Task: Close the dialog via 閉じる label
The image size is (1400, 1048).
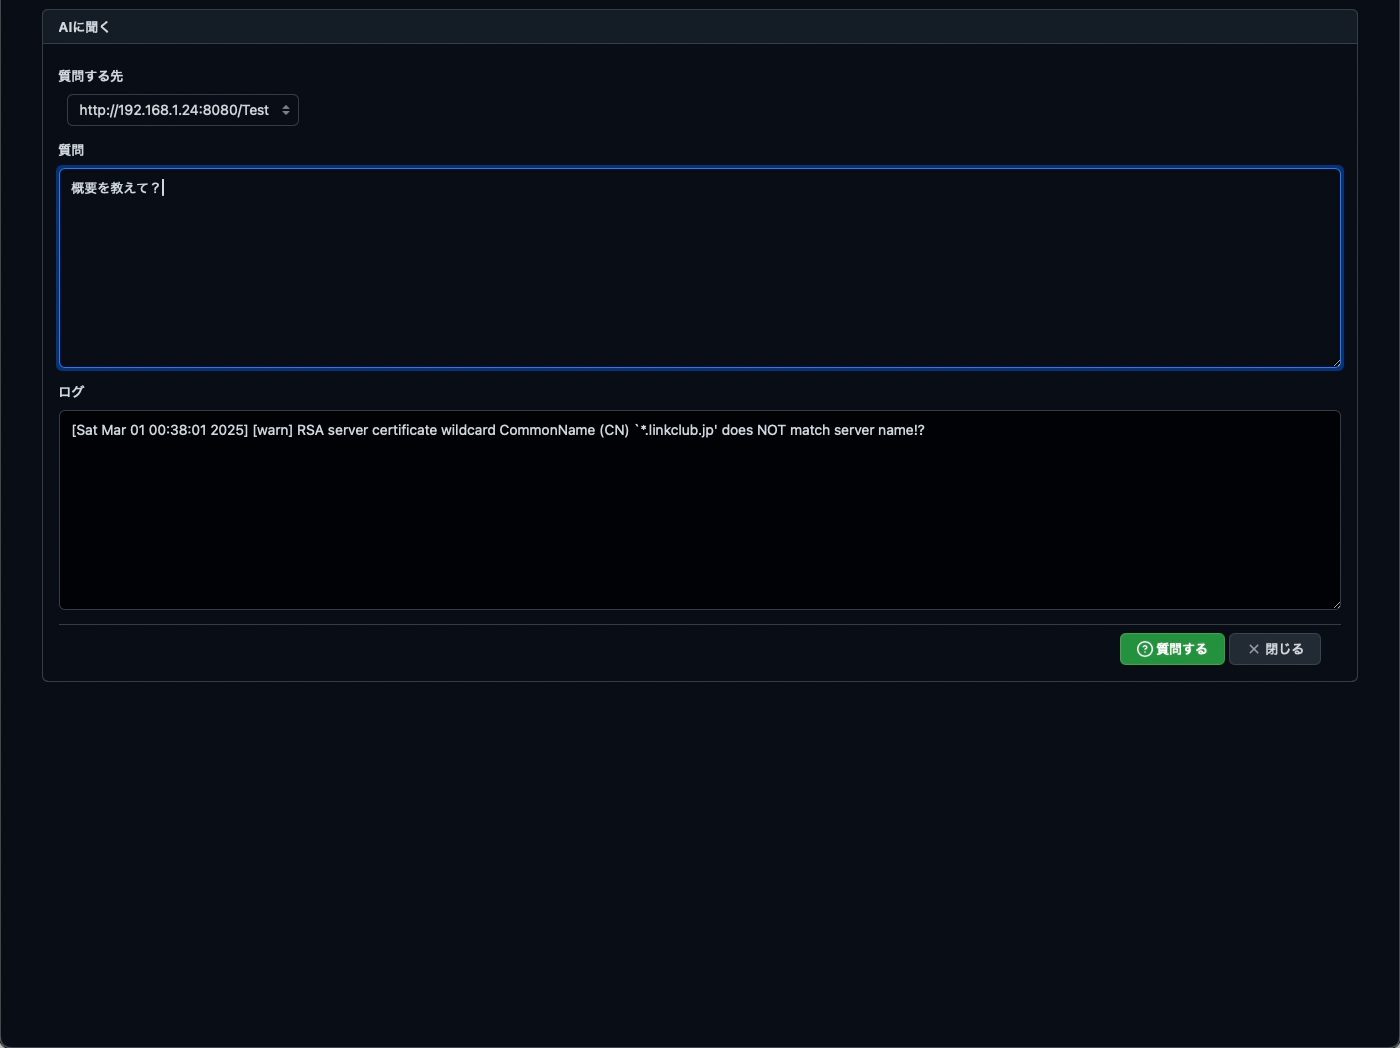Action: pyautogui.click(x=1284, y=649)
